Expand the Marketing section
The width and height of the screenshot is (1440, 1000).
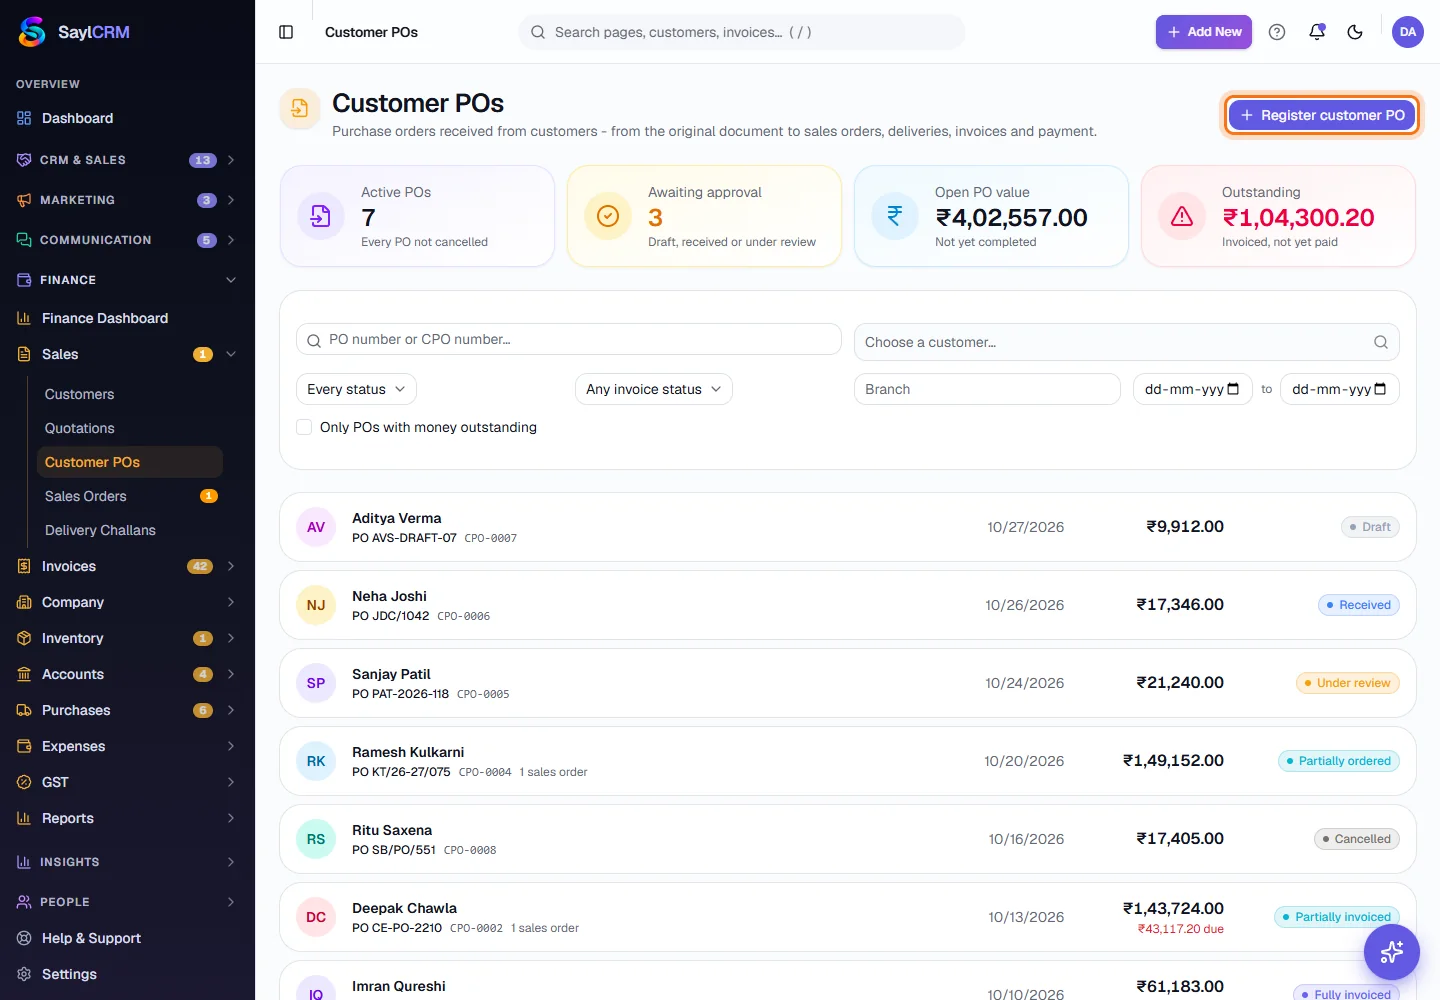point(127,200)
